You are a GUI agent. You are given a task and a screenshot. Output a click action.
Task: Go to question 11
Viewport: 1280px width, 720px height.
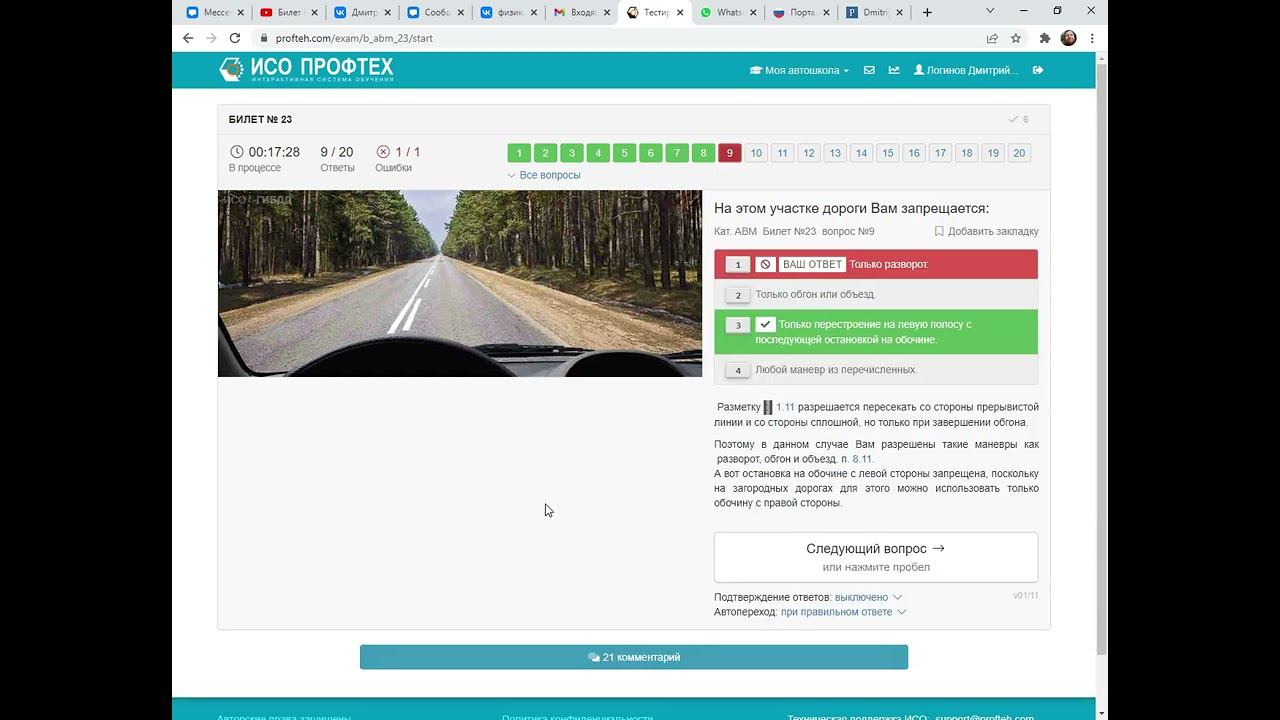[782, 153]
